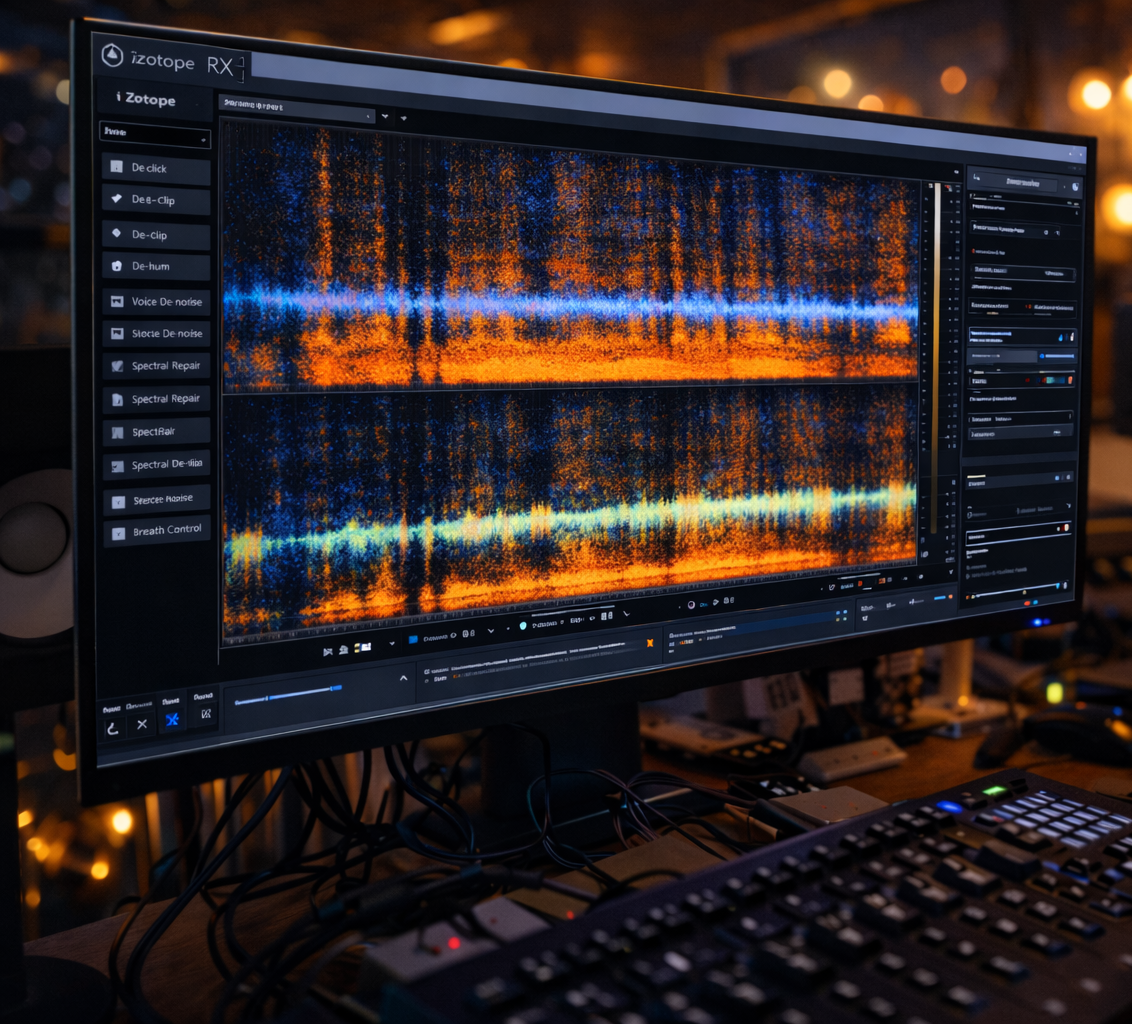
Task: Click the X tool icon in bottom-left toolbar
Action: pos(142,723)
